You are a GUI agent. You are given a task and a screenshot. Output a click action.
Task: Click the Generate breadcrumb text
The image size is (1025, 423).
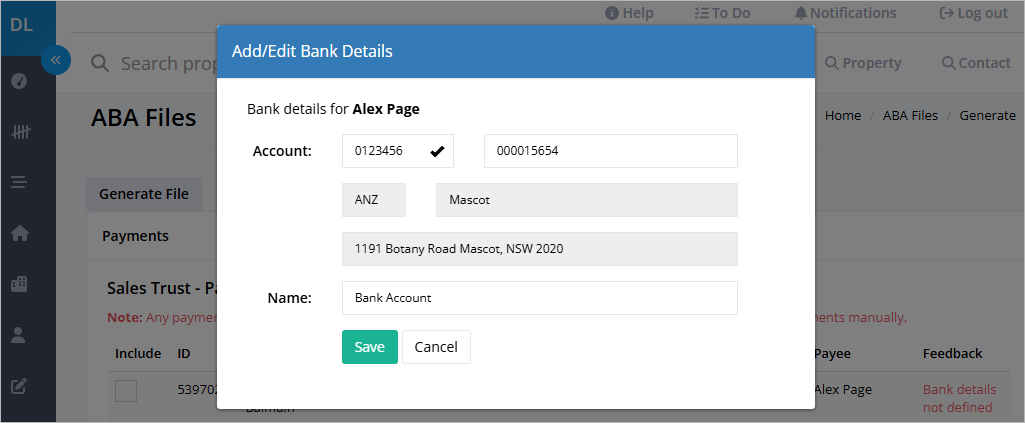coord(987,116)
